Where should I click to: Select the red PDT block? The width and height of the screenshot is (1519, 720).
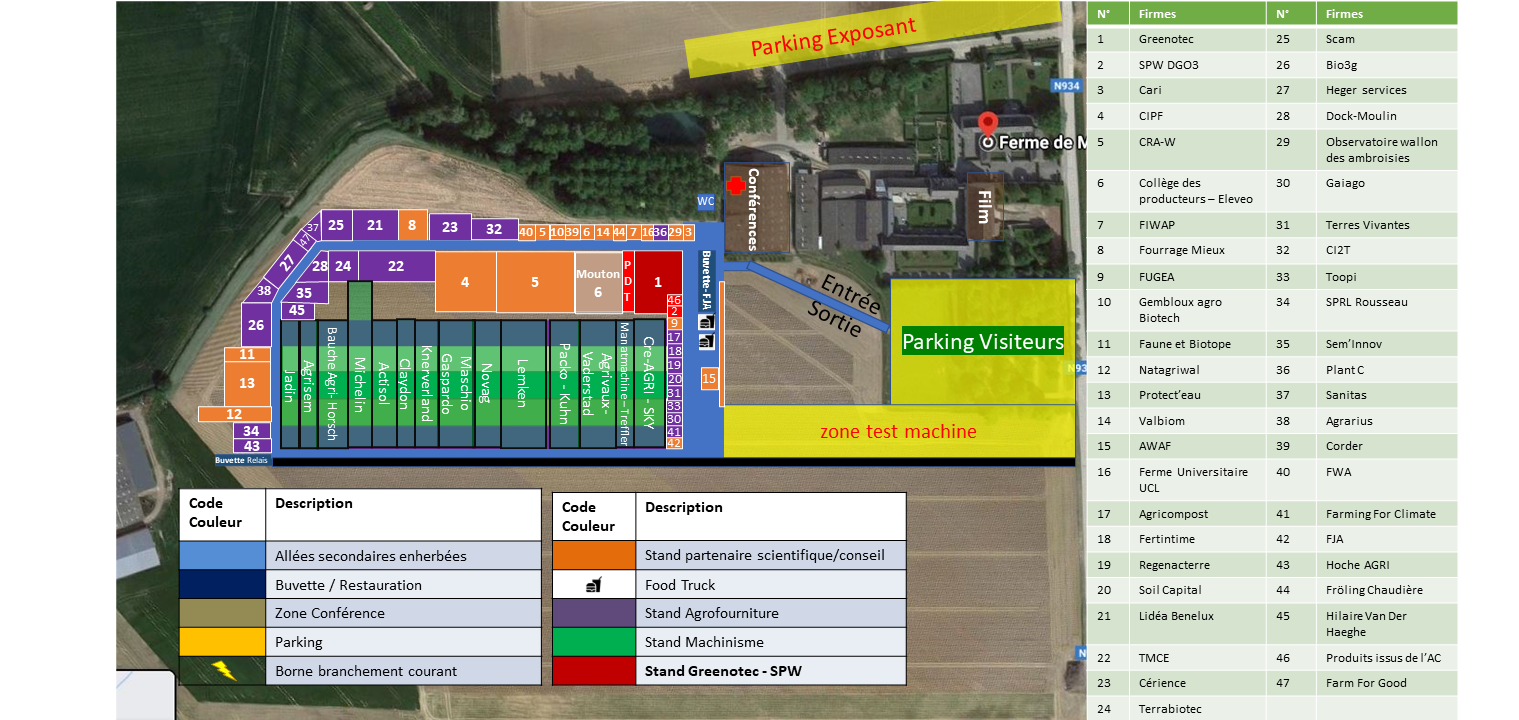click(x=628, y=283)
